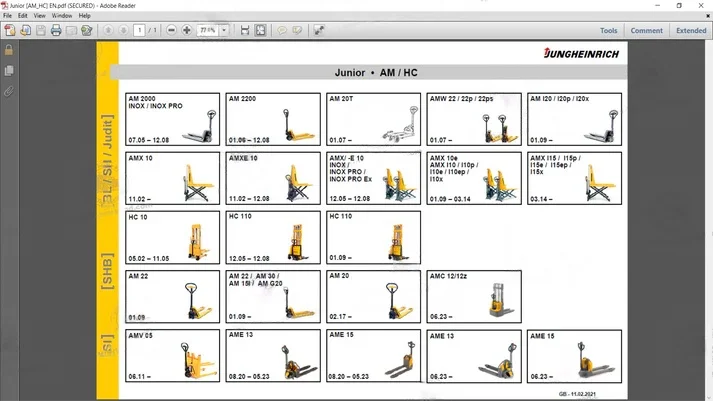Open the File menu
This screenshot has width=713, height=401.
point(8,15)
